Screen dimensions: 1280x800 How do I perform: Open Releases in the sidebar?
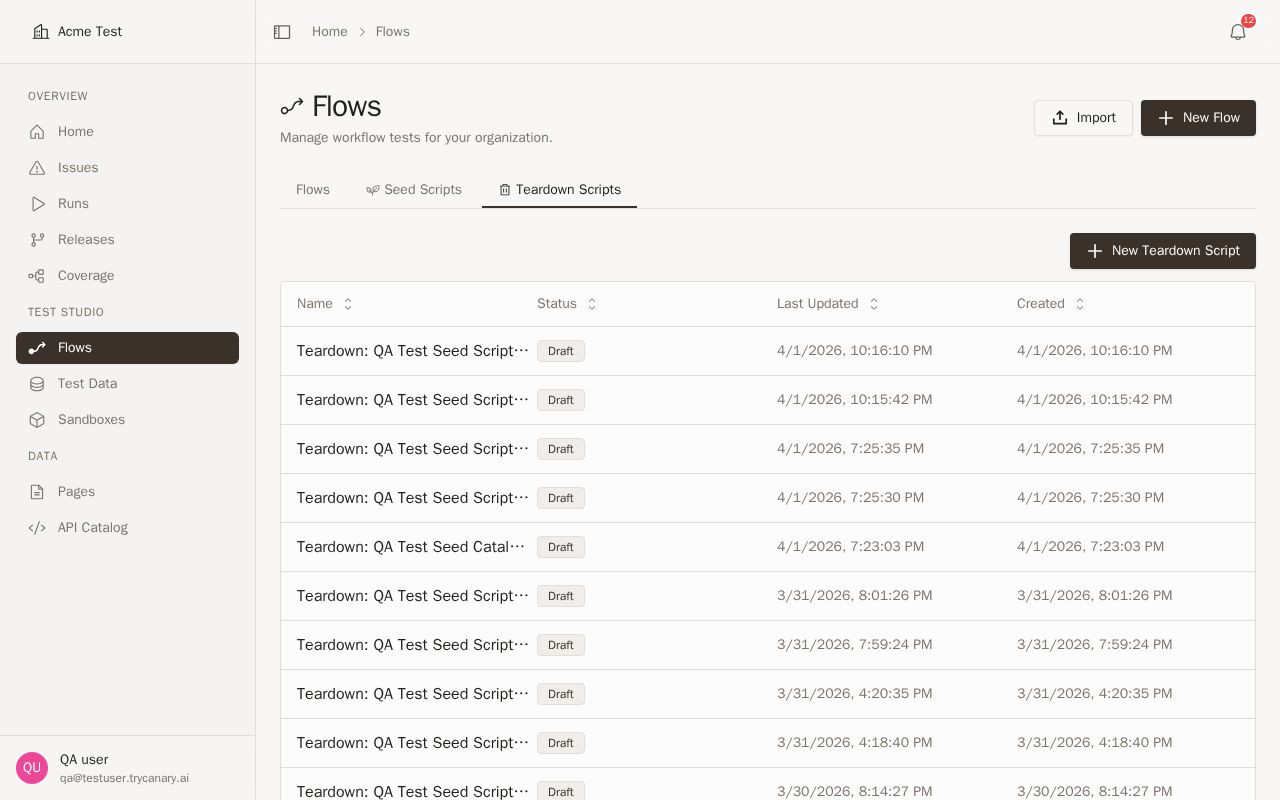pos(127,240)
